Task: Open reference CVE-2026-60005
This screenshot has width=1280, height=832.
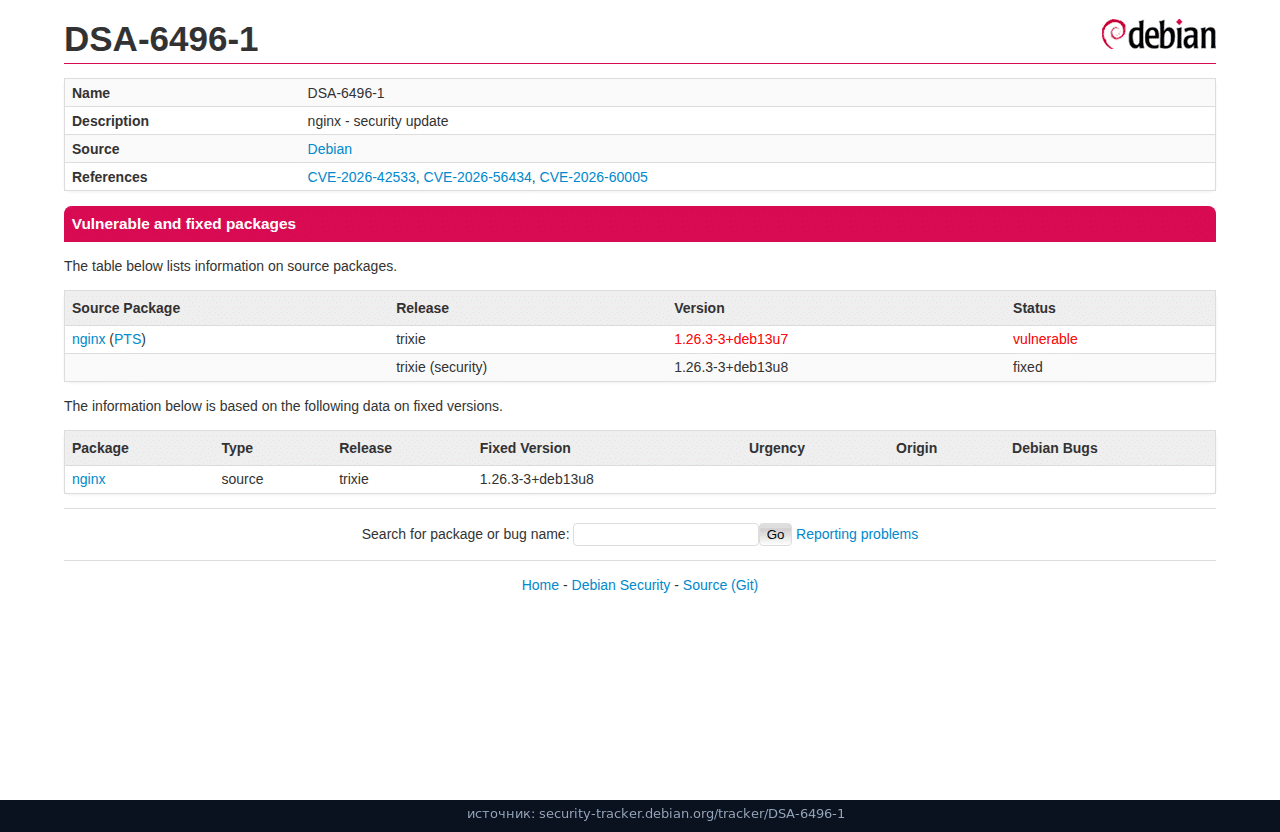Action: tap(594, 177)
